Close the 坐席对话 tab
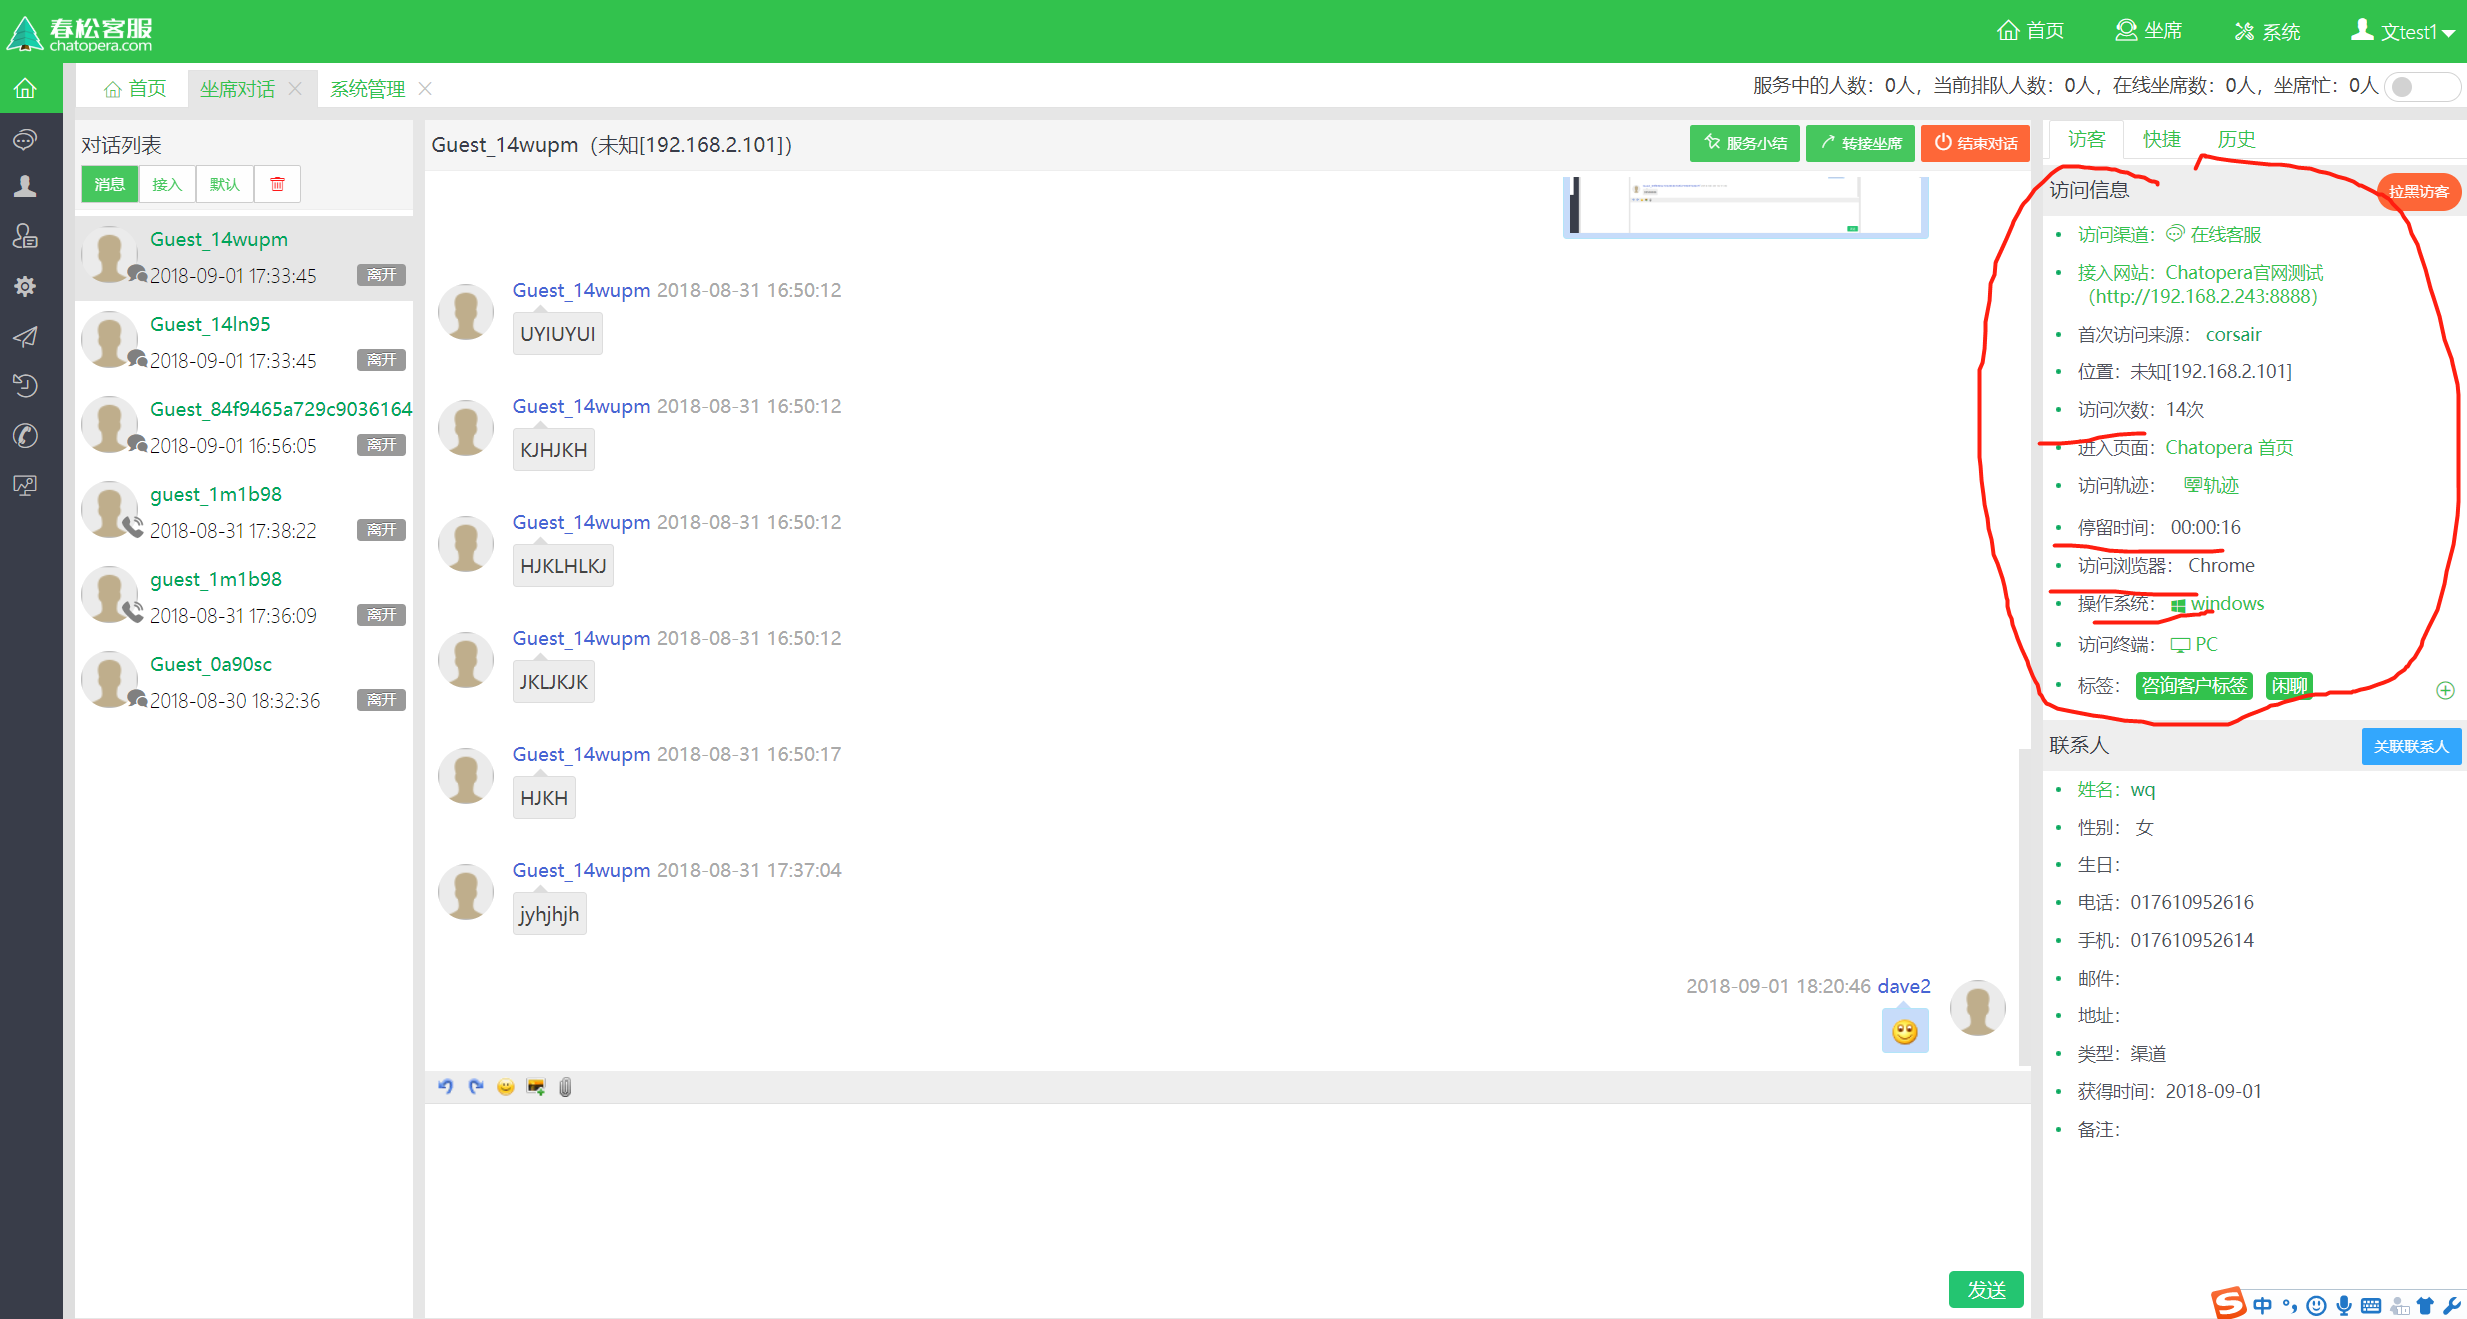The height and width of the screenshot is (1319, 2467). click(295, 88)
